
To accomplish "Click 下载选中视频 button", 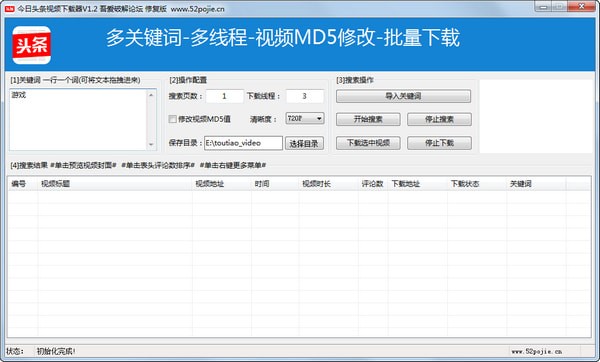I will coord(368,143).
